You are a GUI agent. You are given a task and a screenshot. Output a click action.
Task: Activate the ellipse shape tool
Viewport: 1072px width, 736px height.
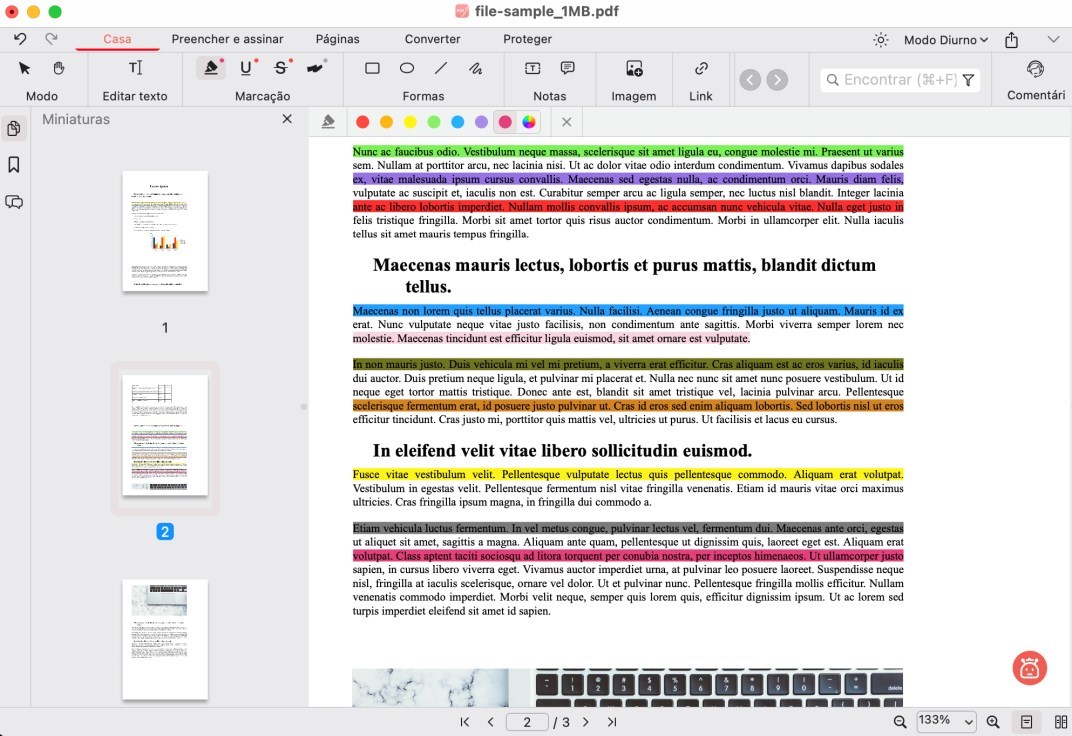[407, 68]
